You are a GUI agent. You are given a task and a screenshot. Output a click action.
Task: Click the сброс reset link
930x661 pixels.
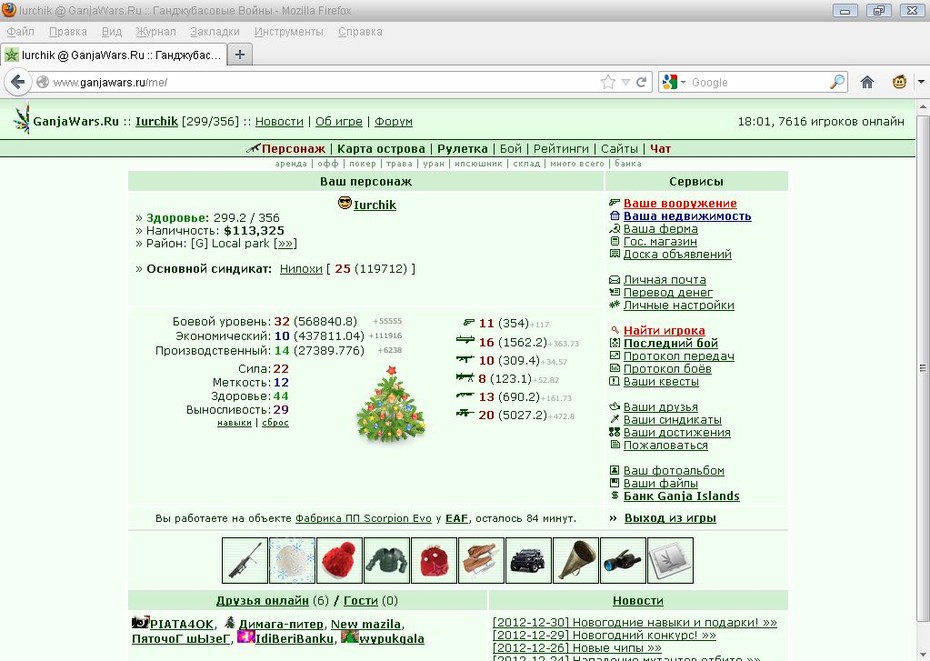pos(275,422)
